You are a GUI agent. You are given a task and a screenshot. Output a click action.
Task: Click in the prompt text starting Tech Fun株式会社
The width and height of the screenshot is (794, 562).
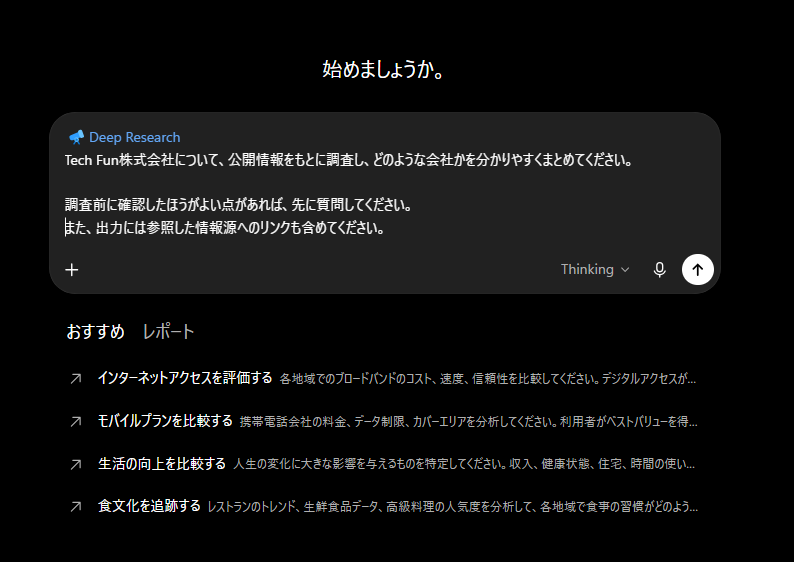click(349, 160)
